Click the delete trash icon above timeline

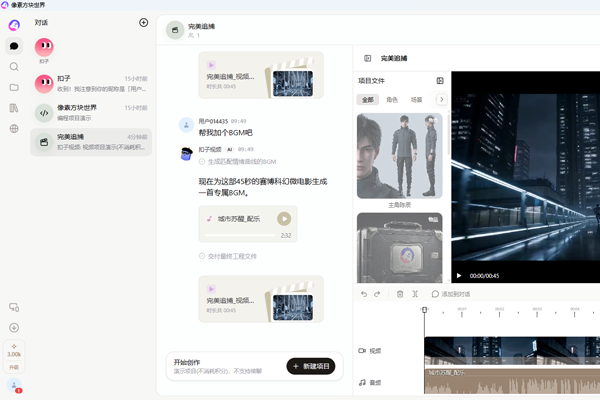point(400,294)
